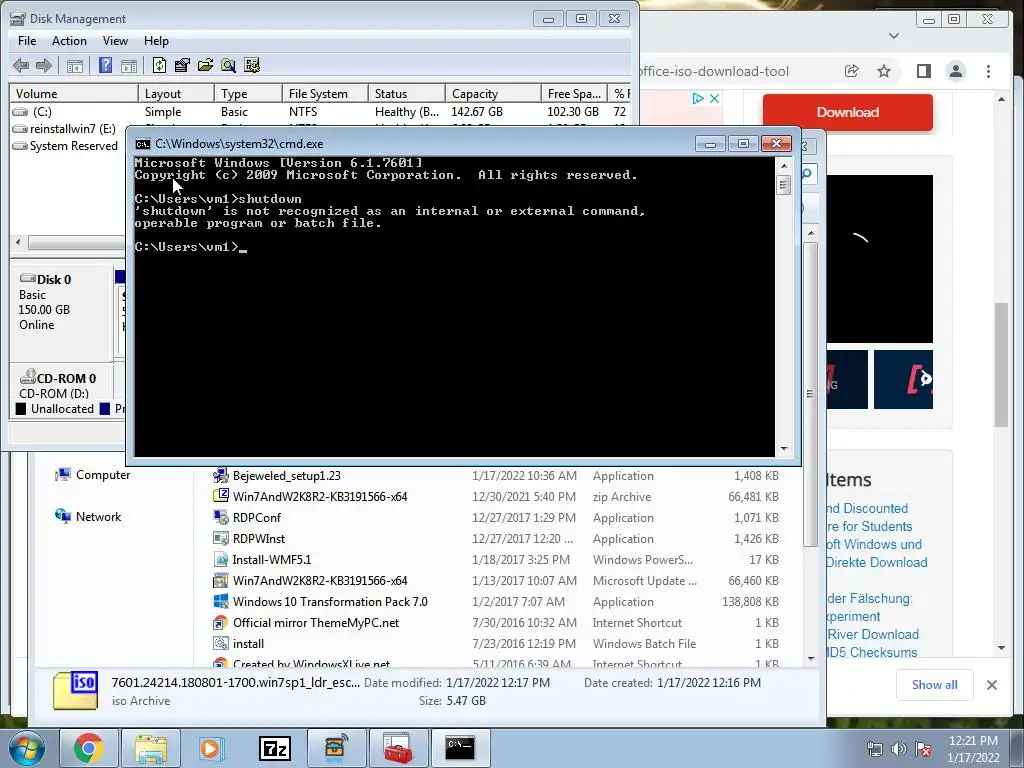Click the blue Primary partition legend swatch
The width and height of the screenshot is (1024, 768).
[x=104, y=409]
